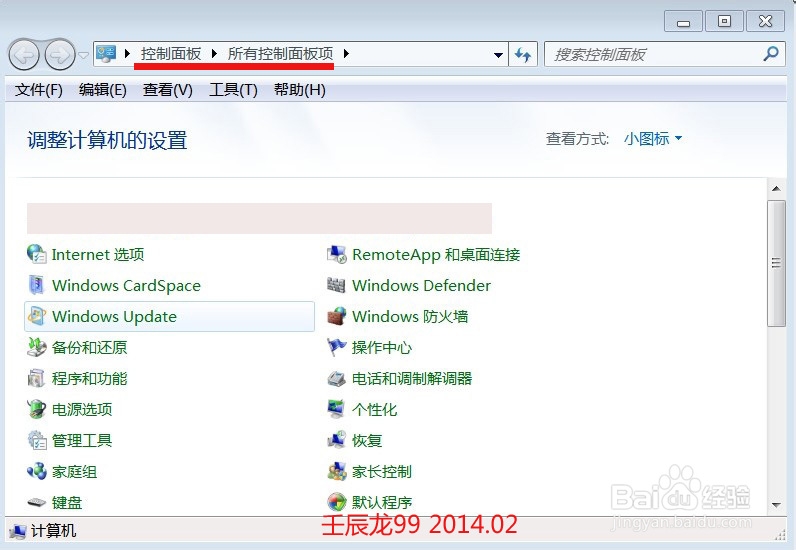Expand arrow after 控制面板 breadcrumb
This screenshot has width=796, height=550.
pyautogui.click(x=214, y=53)
